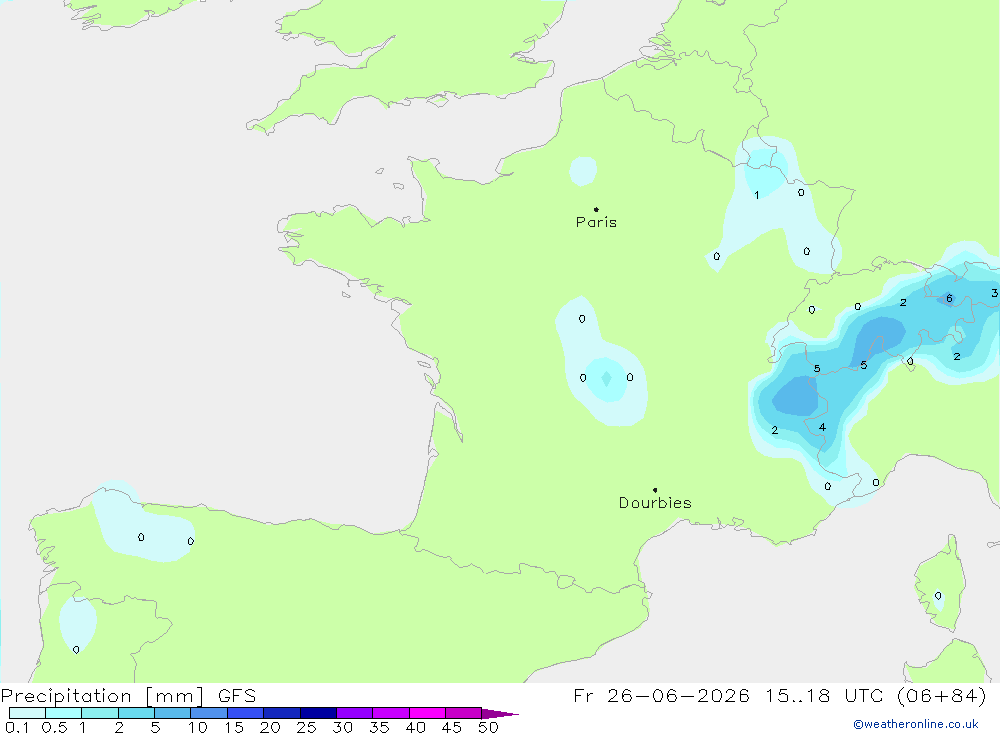Select the Dourbies city label
Screen dimensions: 1000x733
(655, 503)
